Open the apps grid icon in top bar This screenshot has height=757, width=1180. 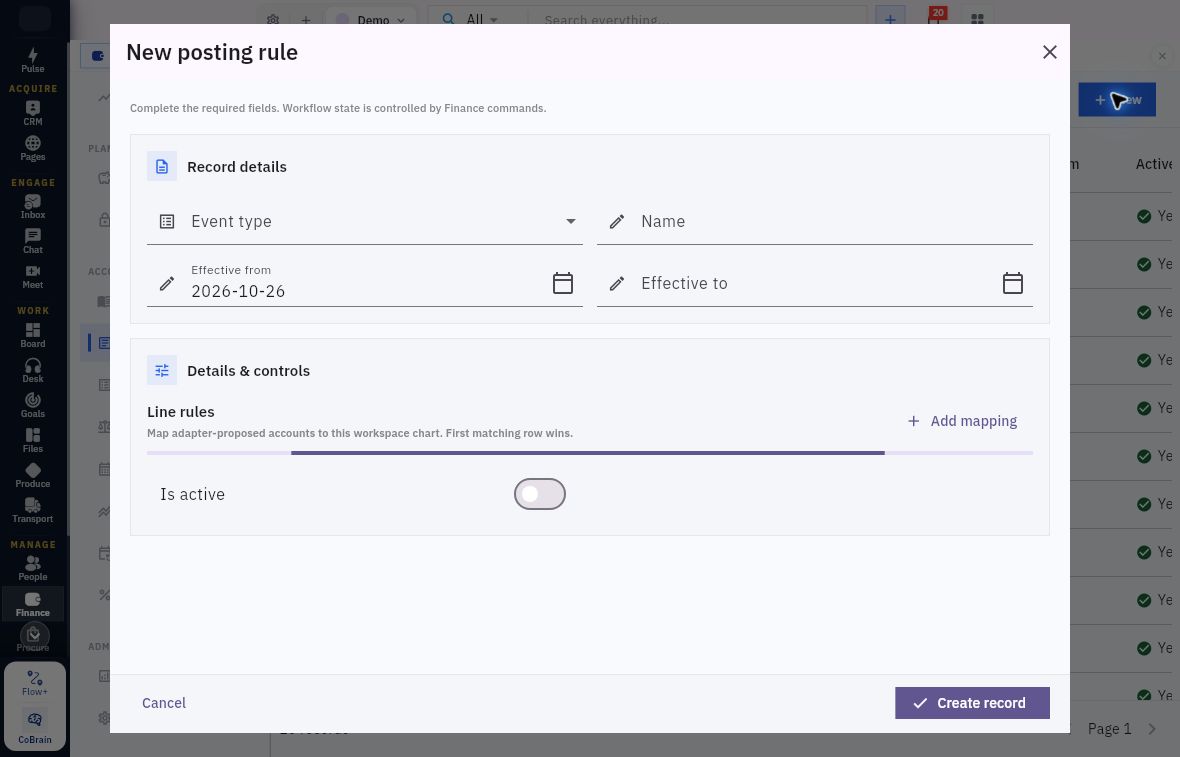click(978, 20)
